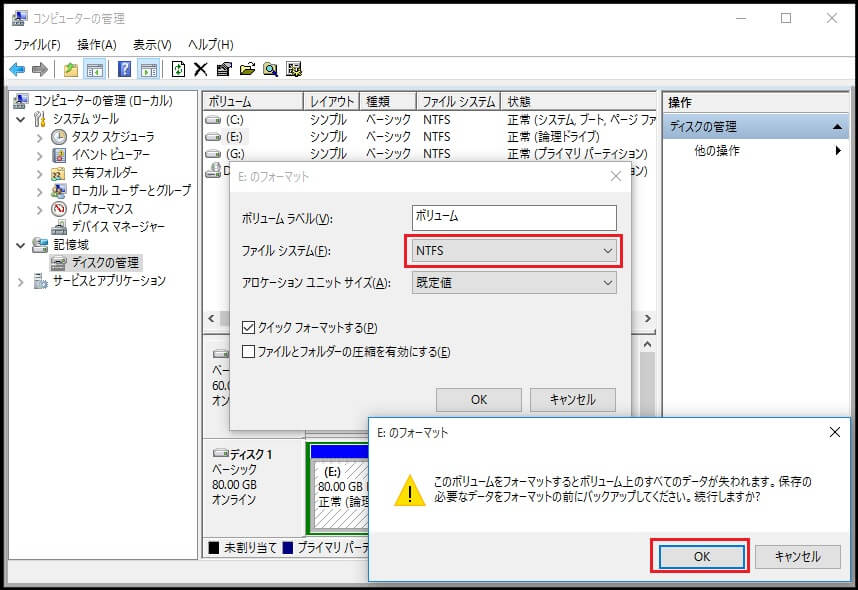The image size is (858, 590).
Task: Expand the ローカル ユーザーとグループ node
Action: tap(39, 192)
